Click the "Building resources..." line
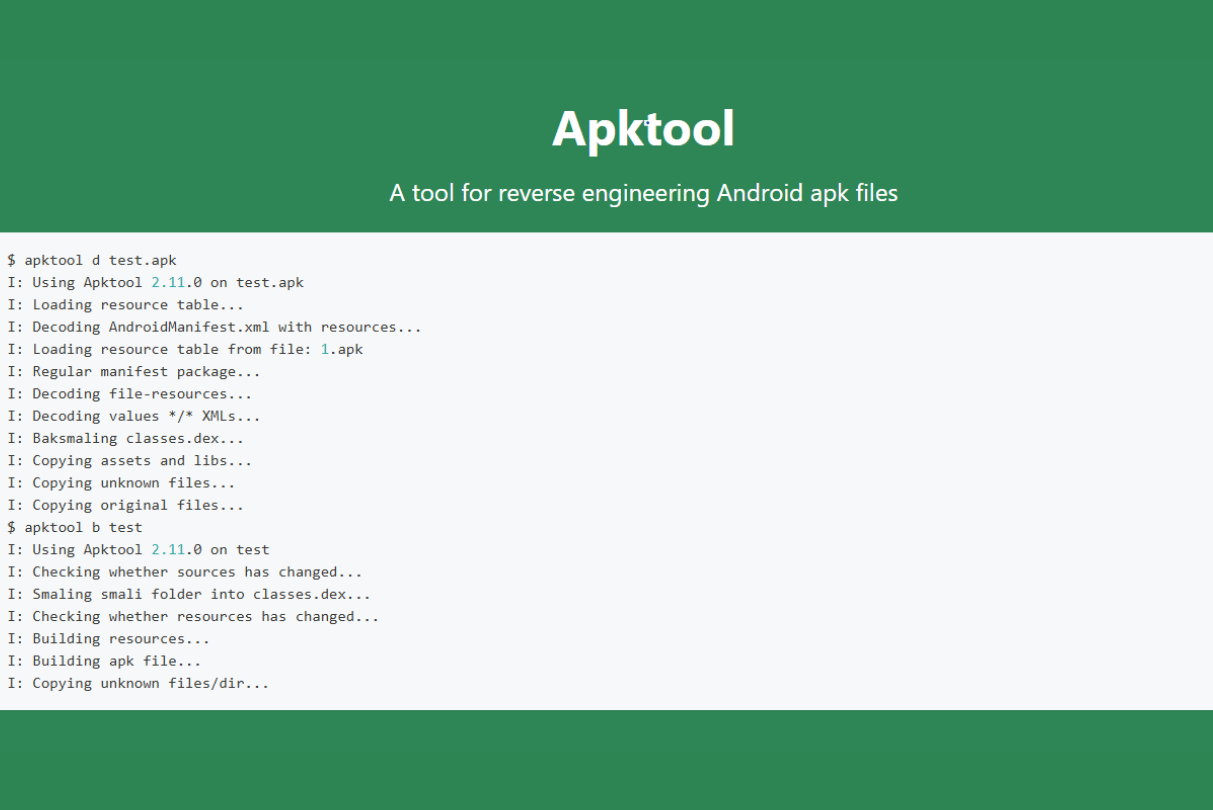The width and height of the screenshot is (1213, 810). [108, 638]
